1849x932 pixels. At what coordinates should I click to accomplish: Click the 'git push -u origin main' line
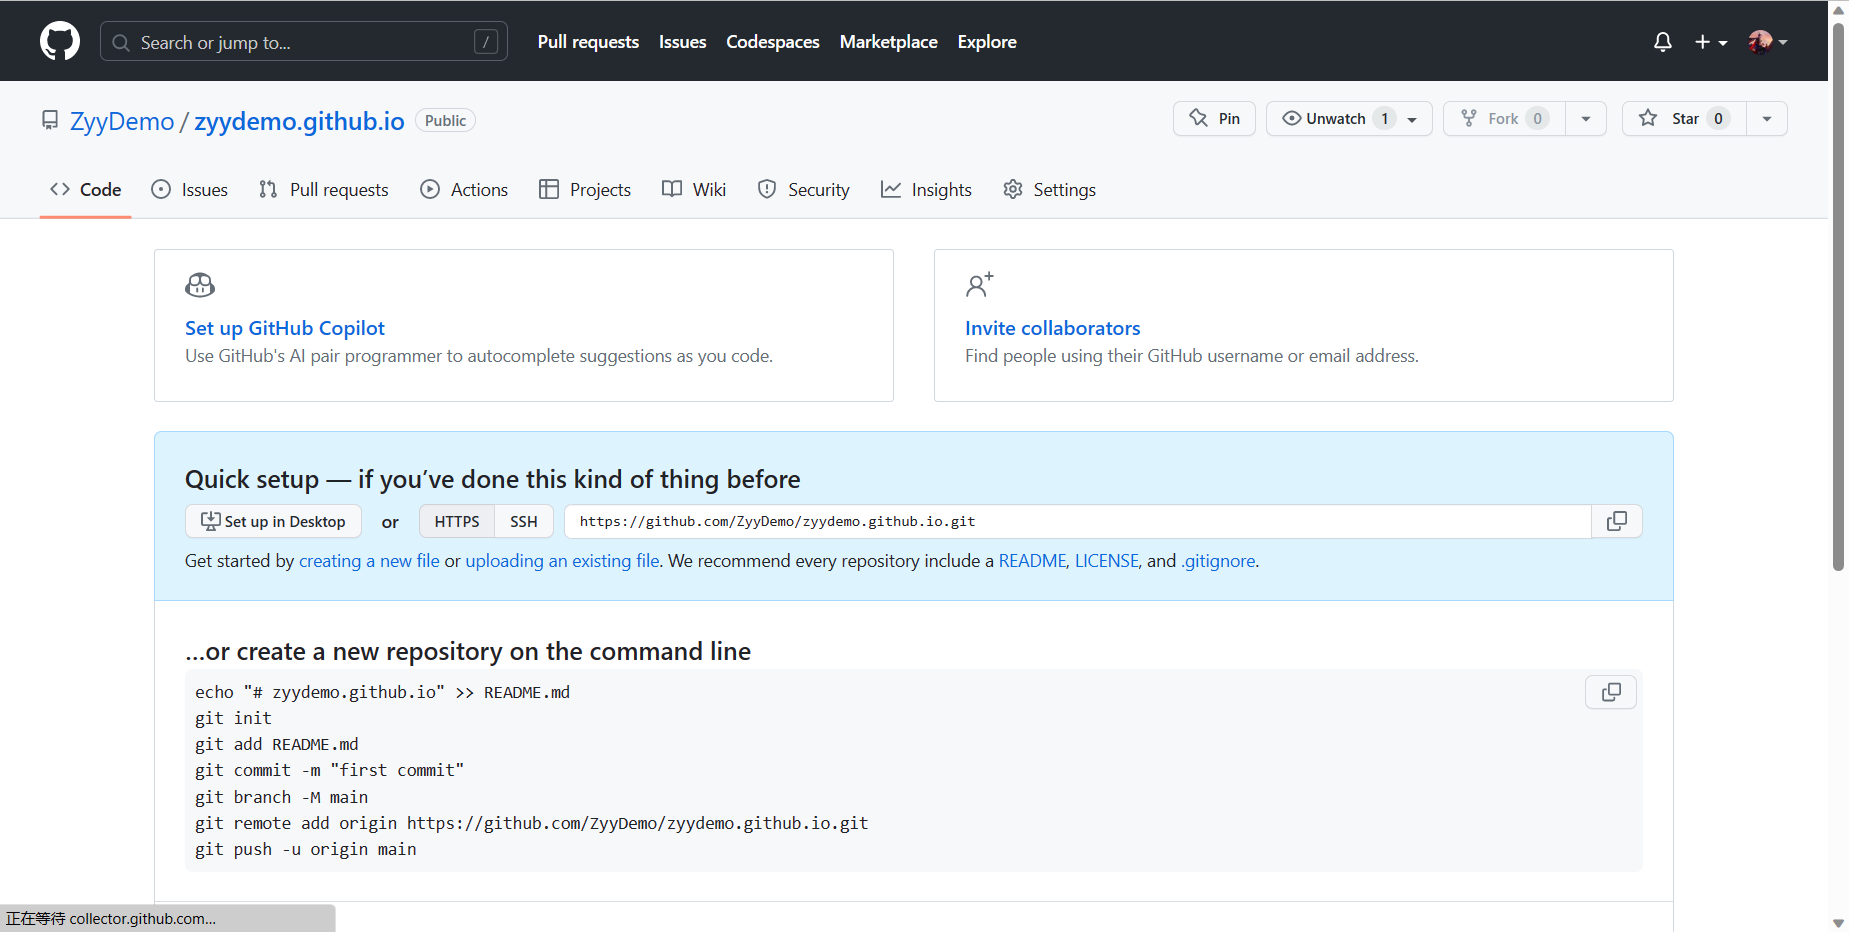pyautogui.click(x=306, y=849)
